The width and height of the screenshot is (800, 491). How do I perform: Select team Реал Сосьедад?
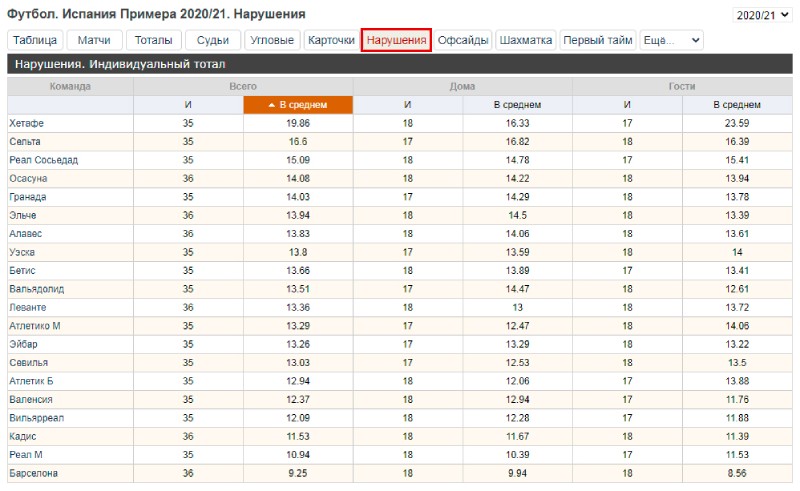tap(43, 160)
